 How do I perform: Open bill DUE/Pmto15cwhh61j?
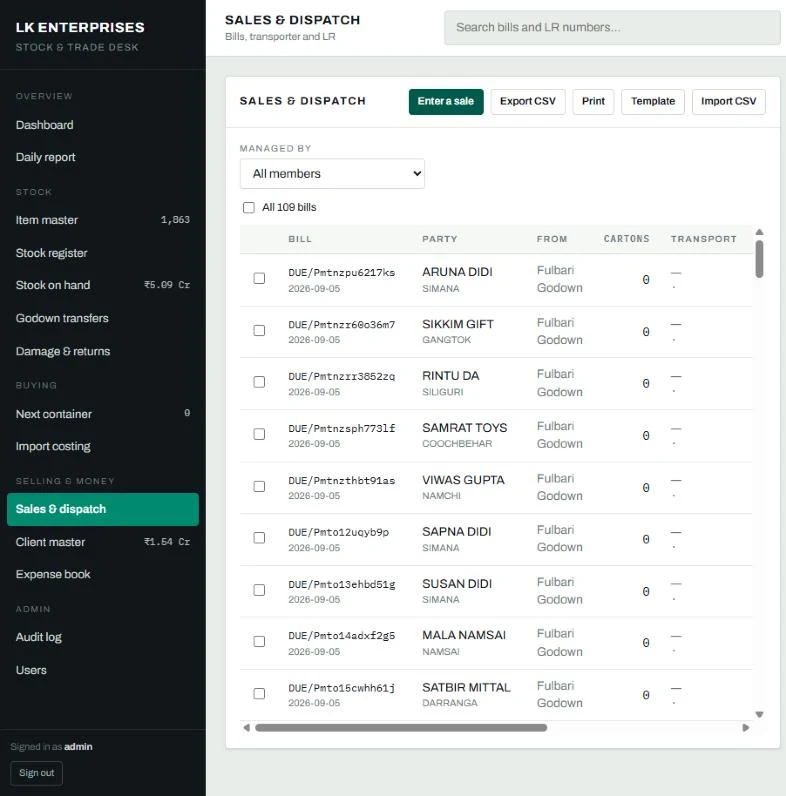(341, 688)
